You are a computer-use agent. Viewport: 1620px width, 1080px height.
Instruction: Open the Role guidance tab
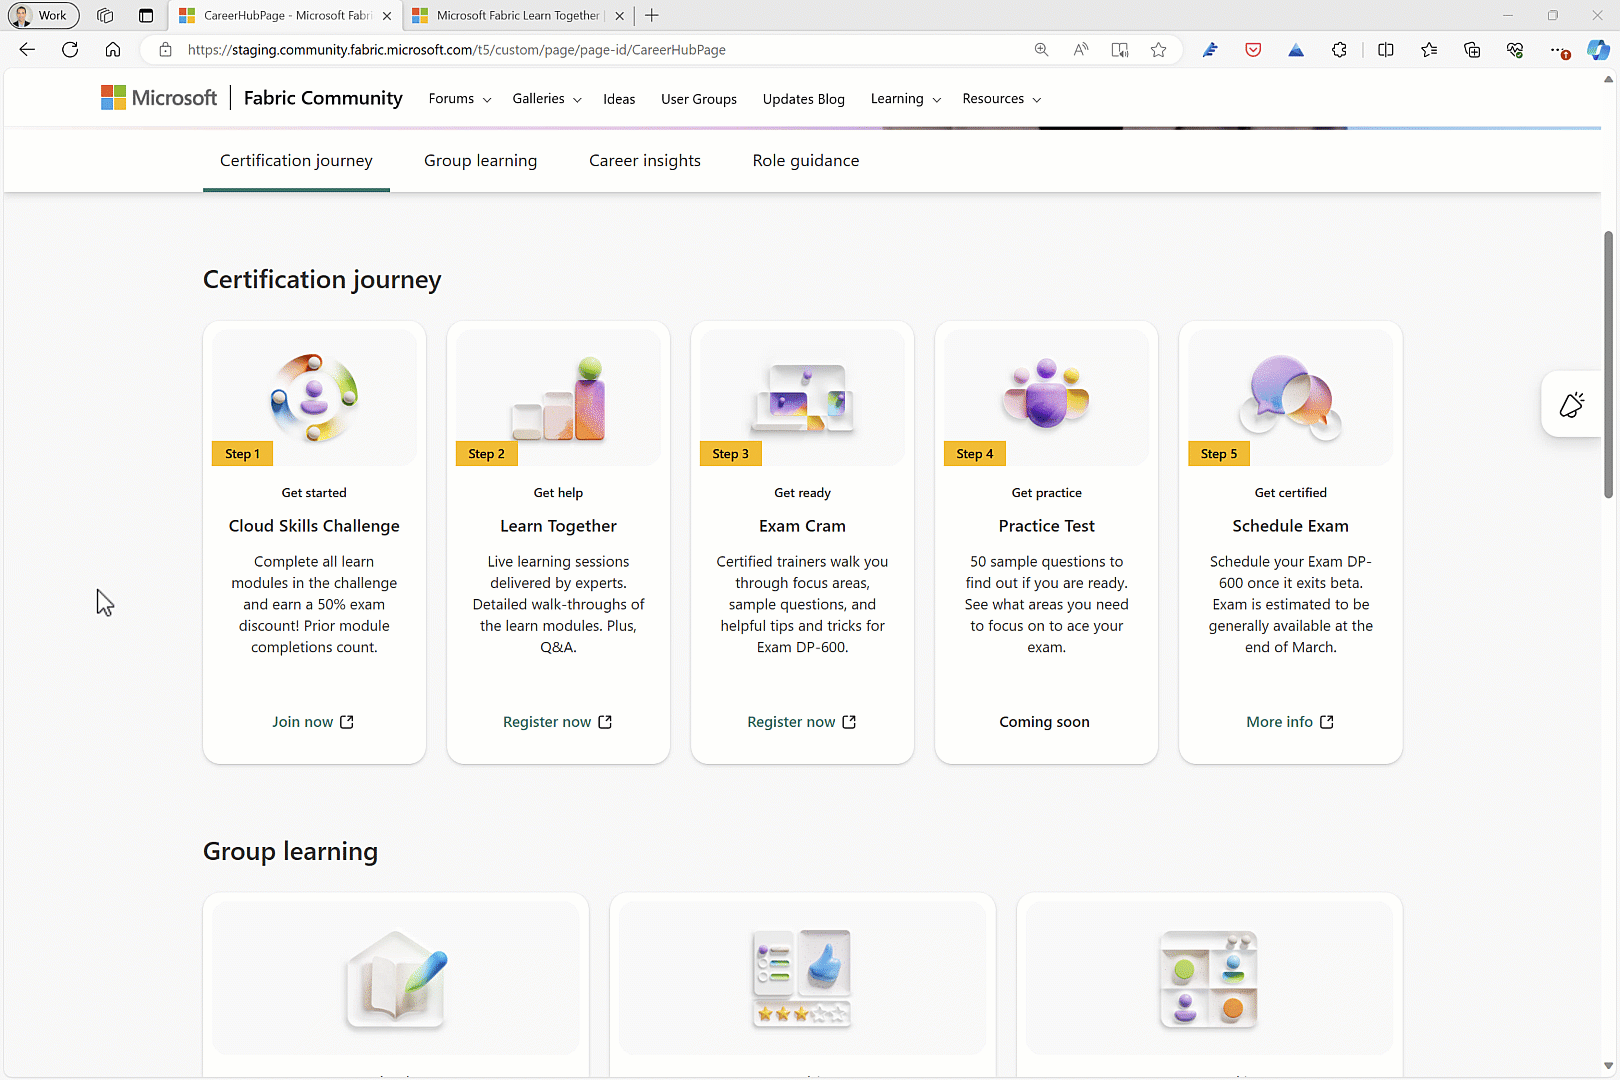click(x=806, y=161)
